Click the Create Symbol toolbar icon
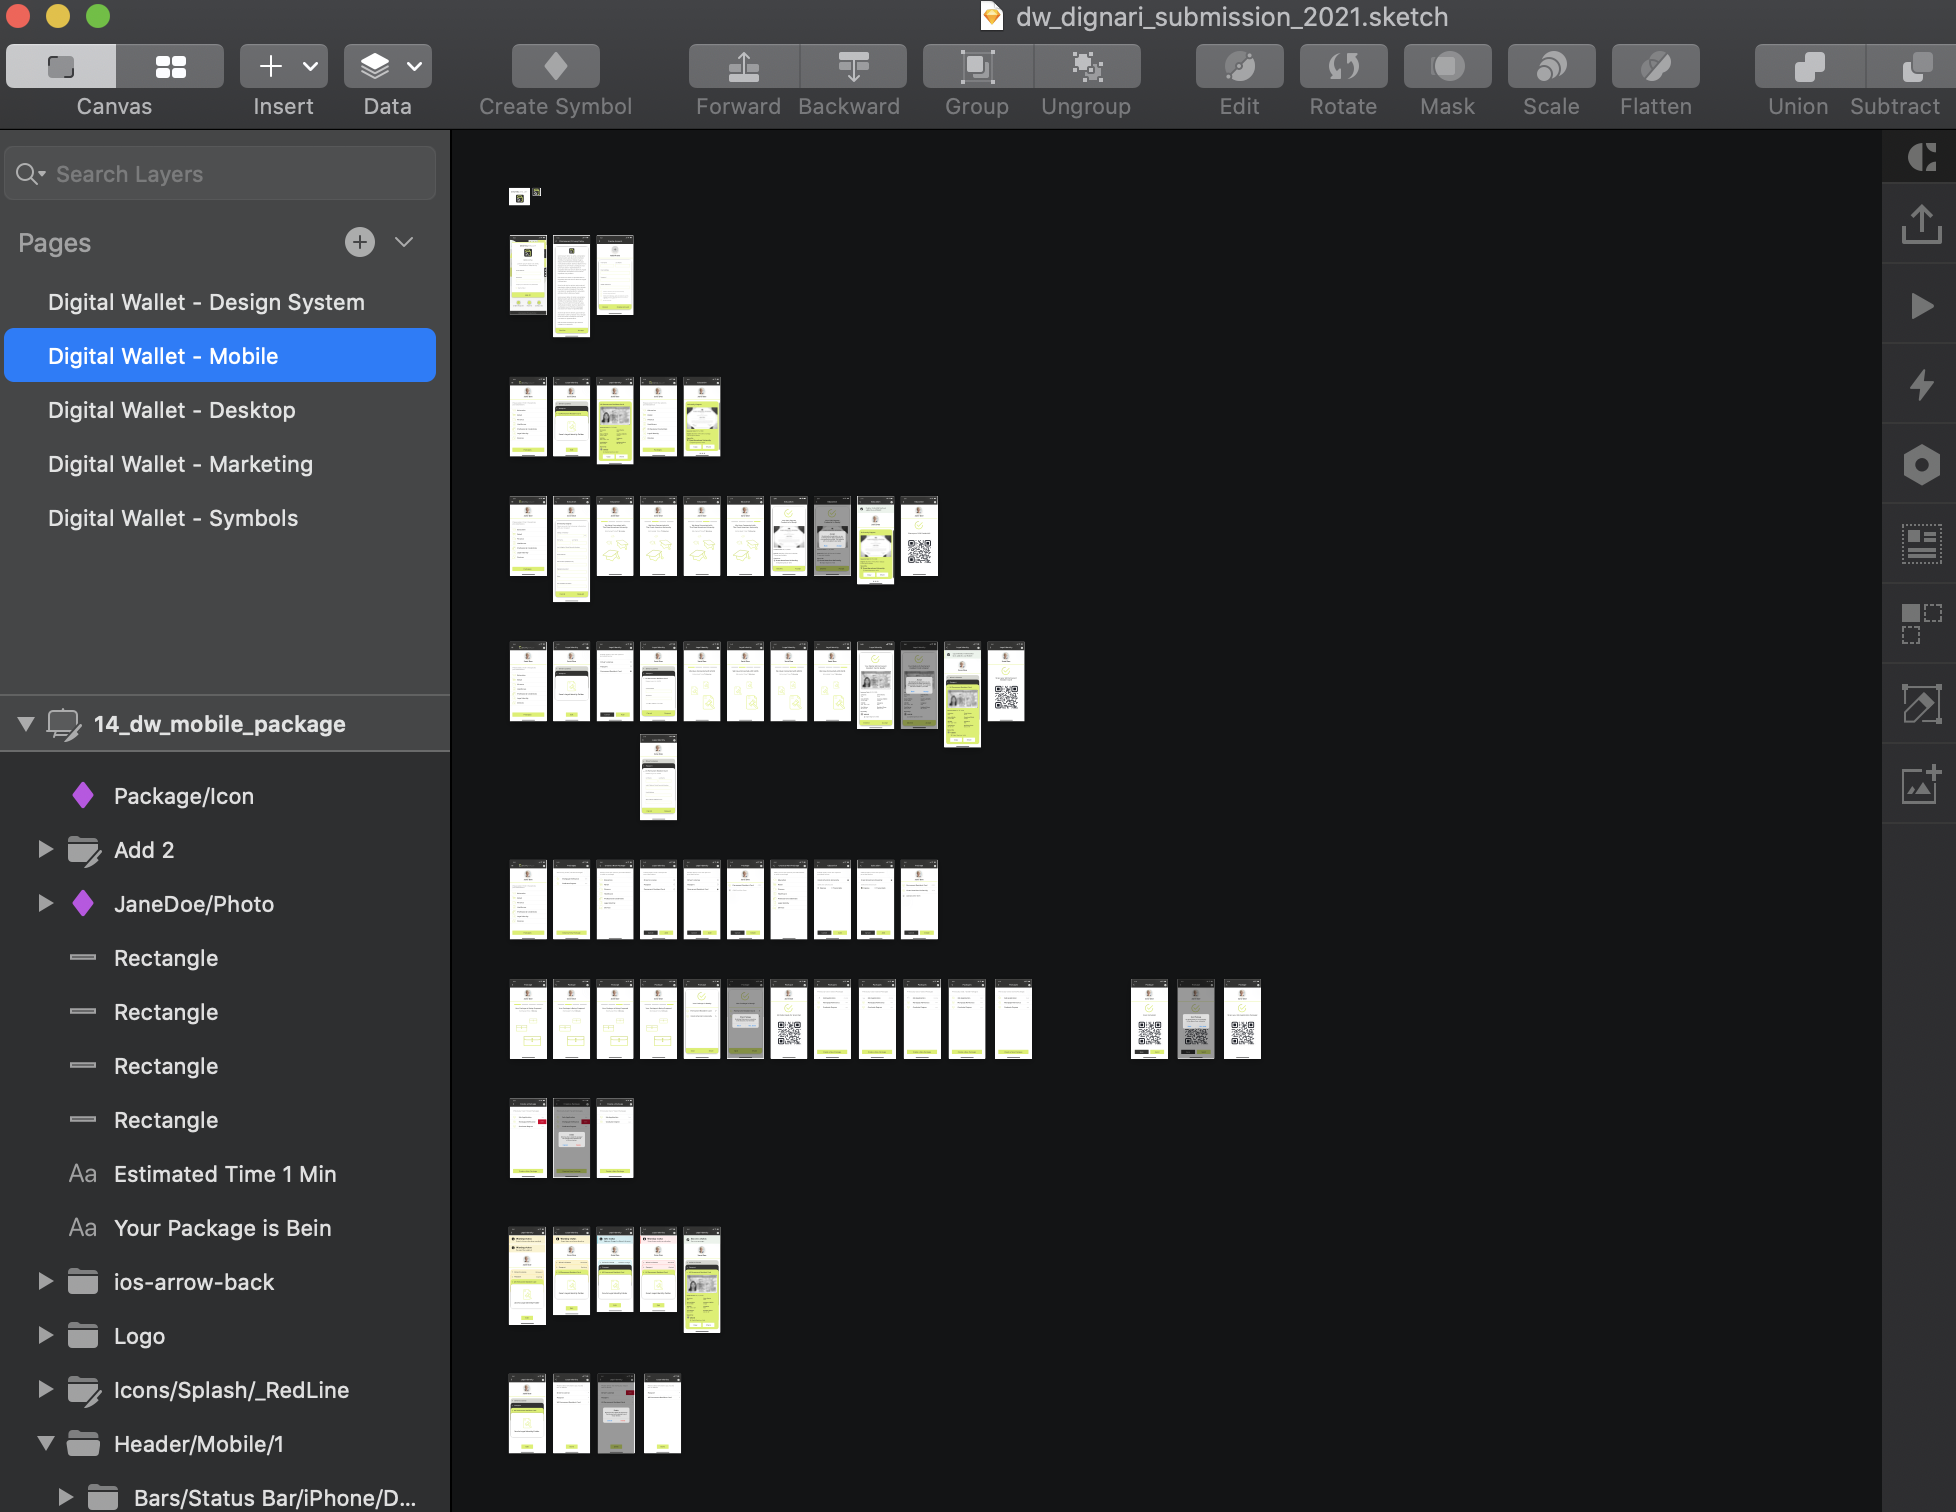1956x1512 pixels. coord(555,66)
